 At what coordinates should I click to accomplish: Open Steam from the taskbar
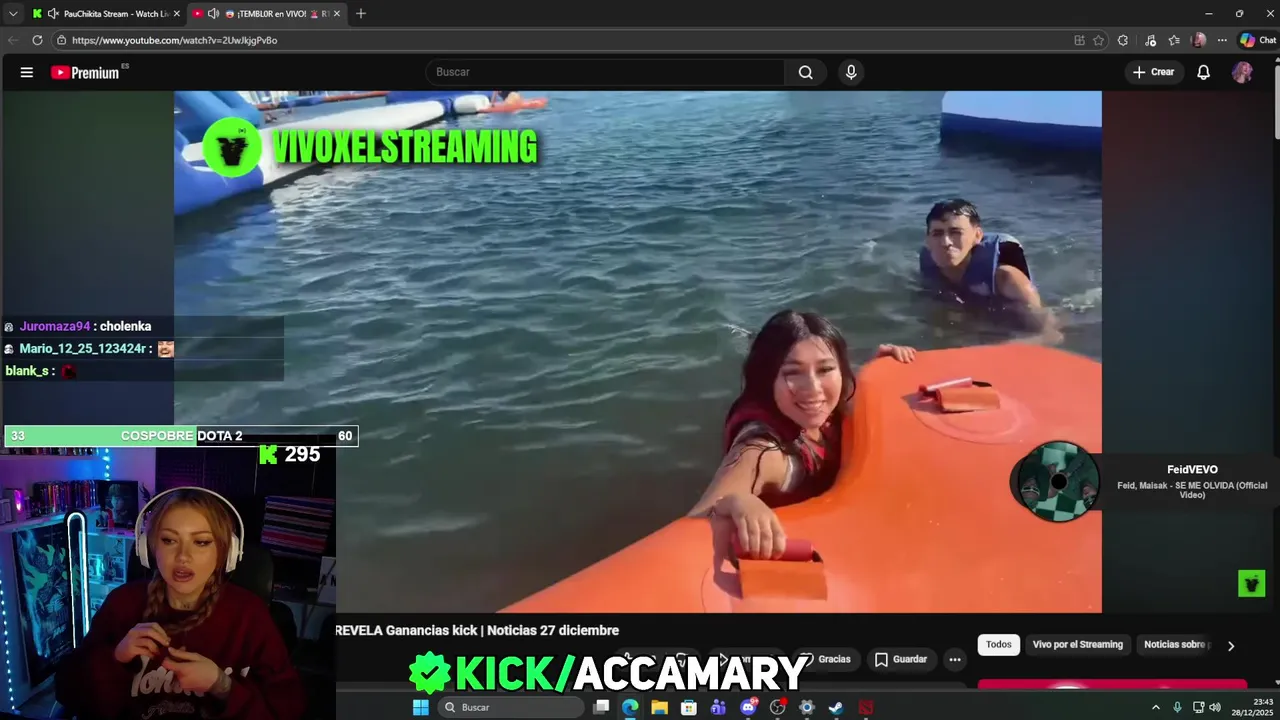pyautogui.click(x=836, y=707)
